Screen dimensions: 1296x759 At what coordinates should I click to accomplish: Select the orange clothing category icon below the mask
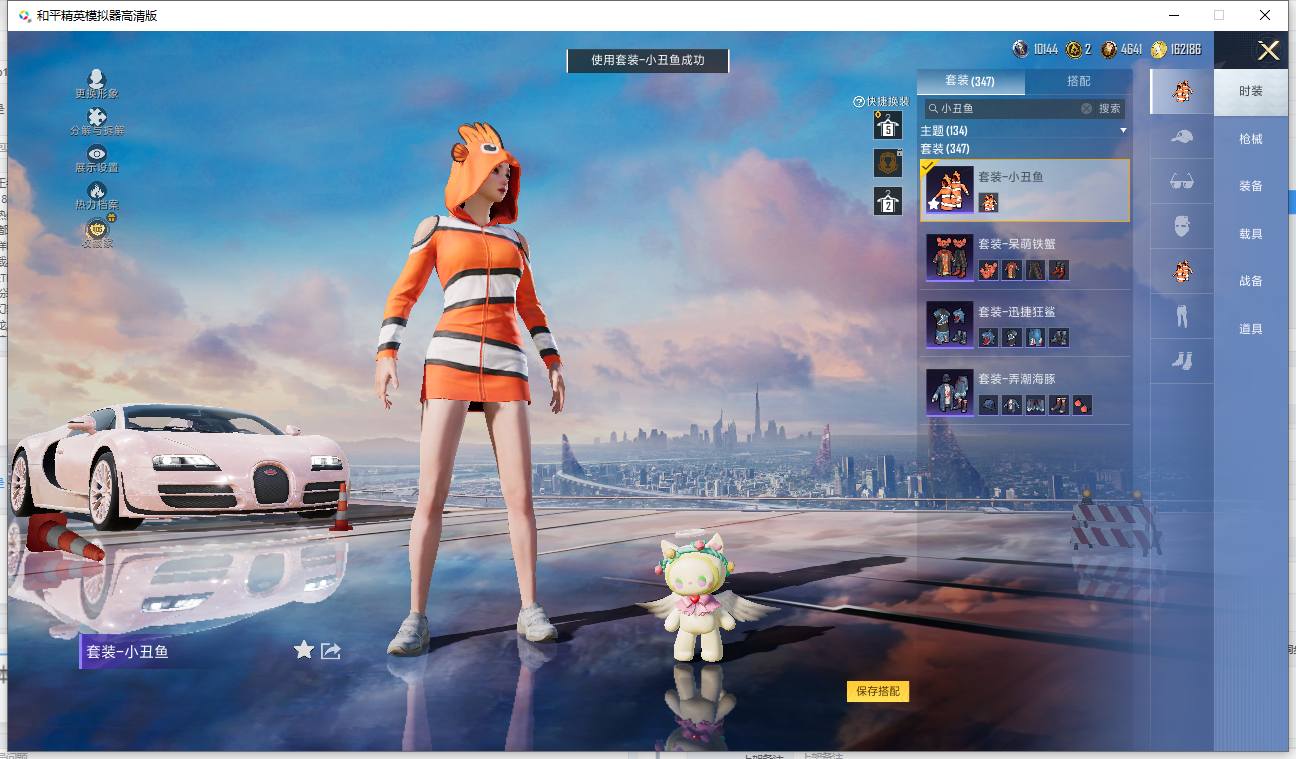[x=1182, y=270]
